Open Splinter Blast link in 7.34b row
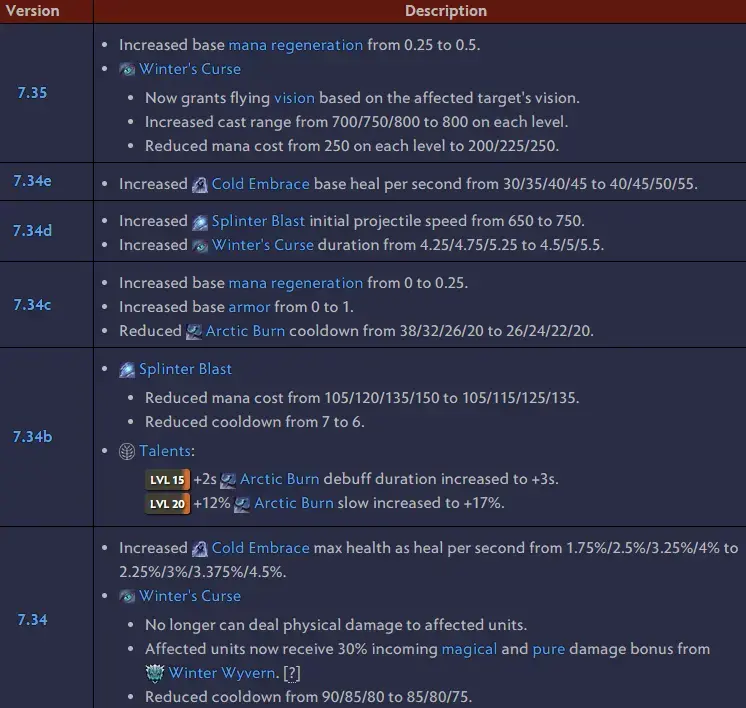 click(186, 369)
